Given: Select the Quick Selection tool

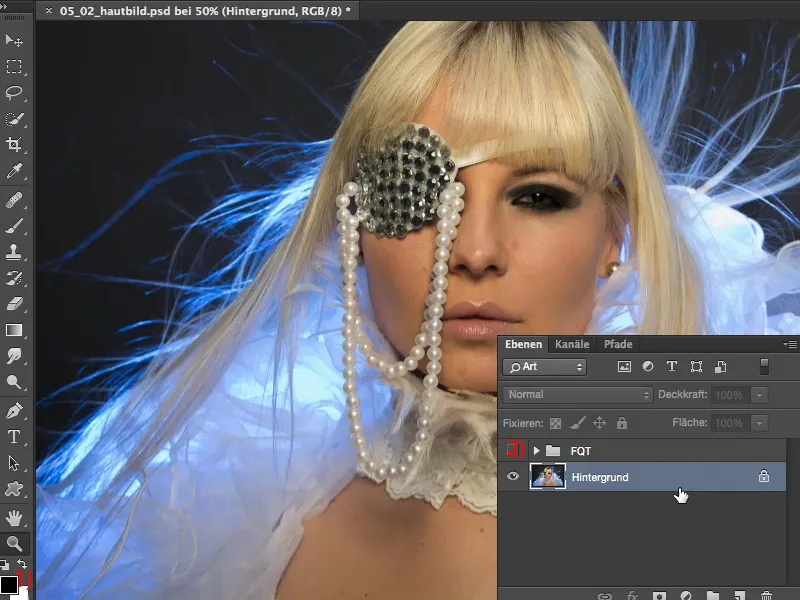Looking at the screenshot, I should coord(14,119).
